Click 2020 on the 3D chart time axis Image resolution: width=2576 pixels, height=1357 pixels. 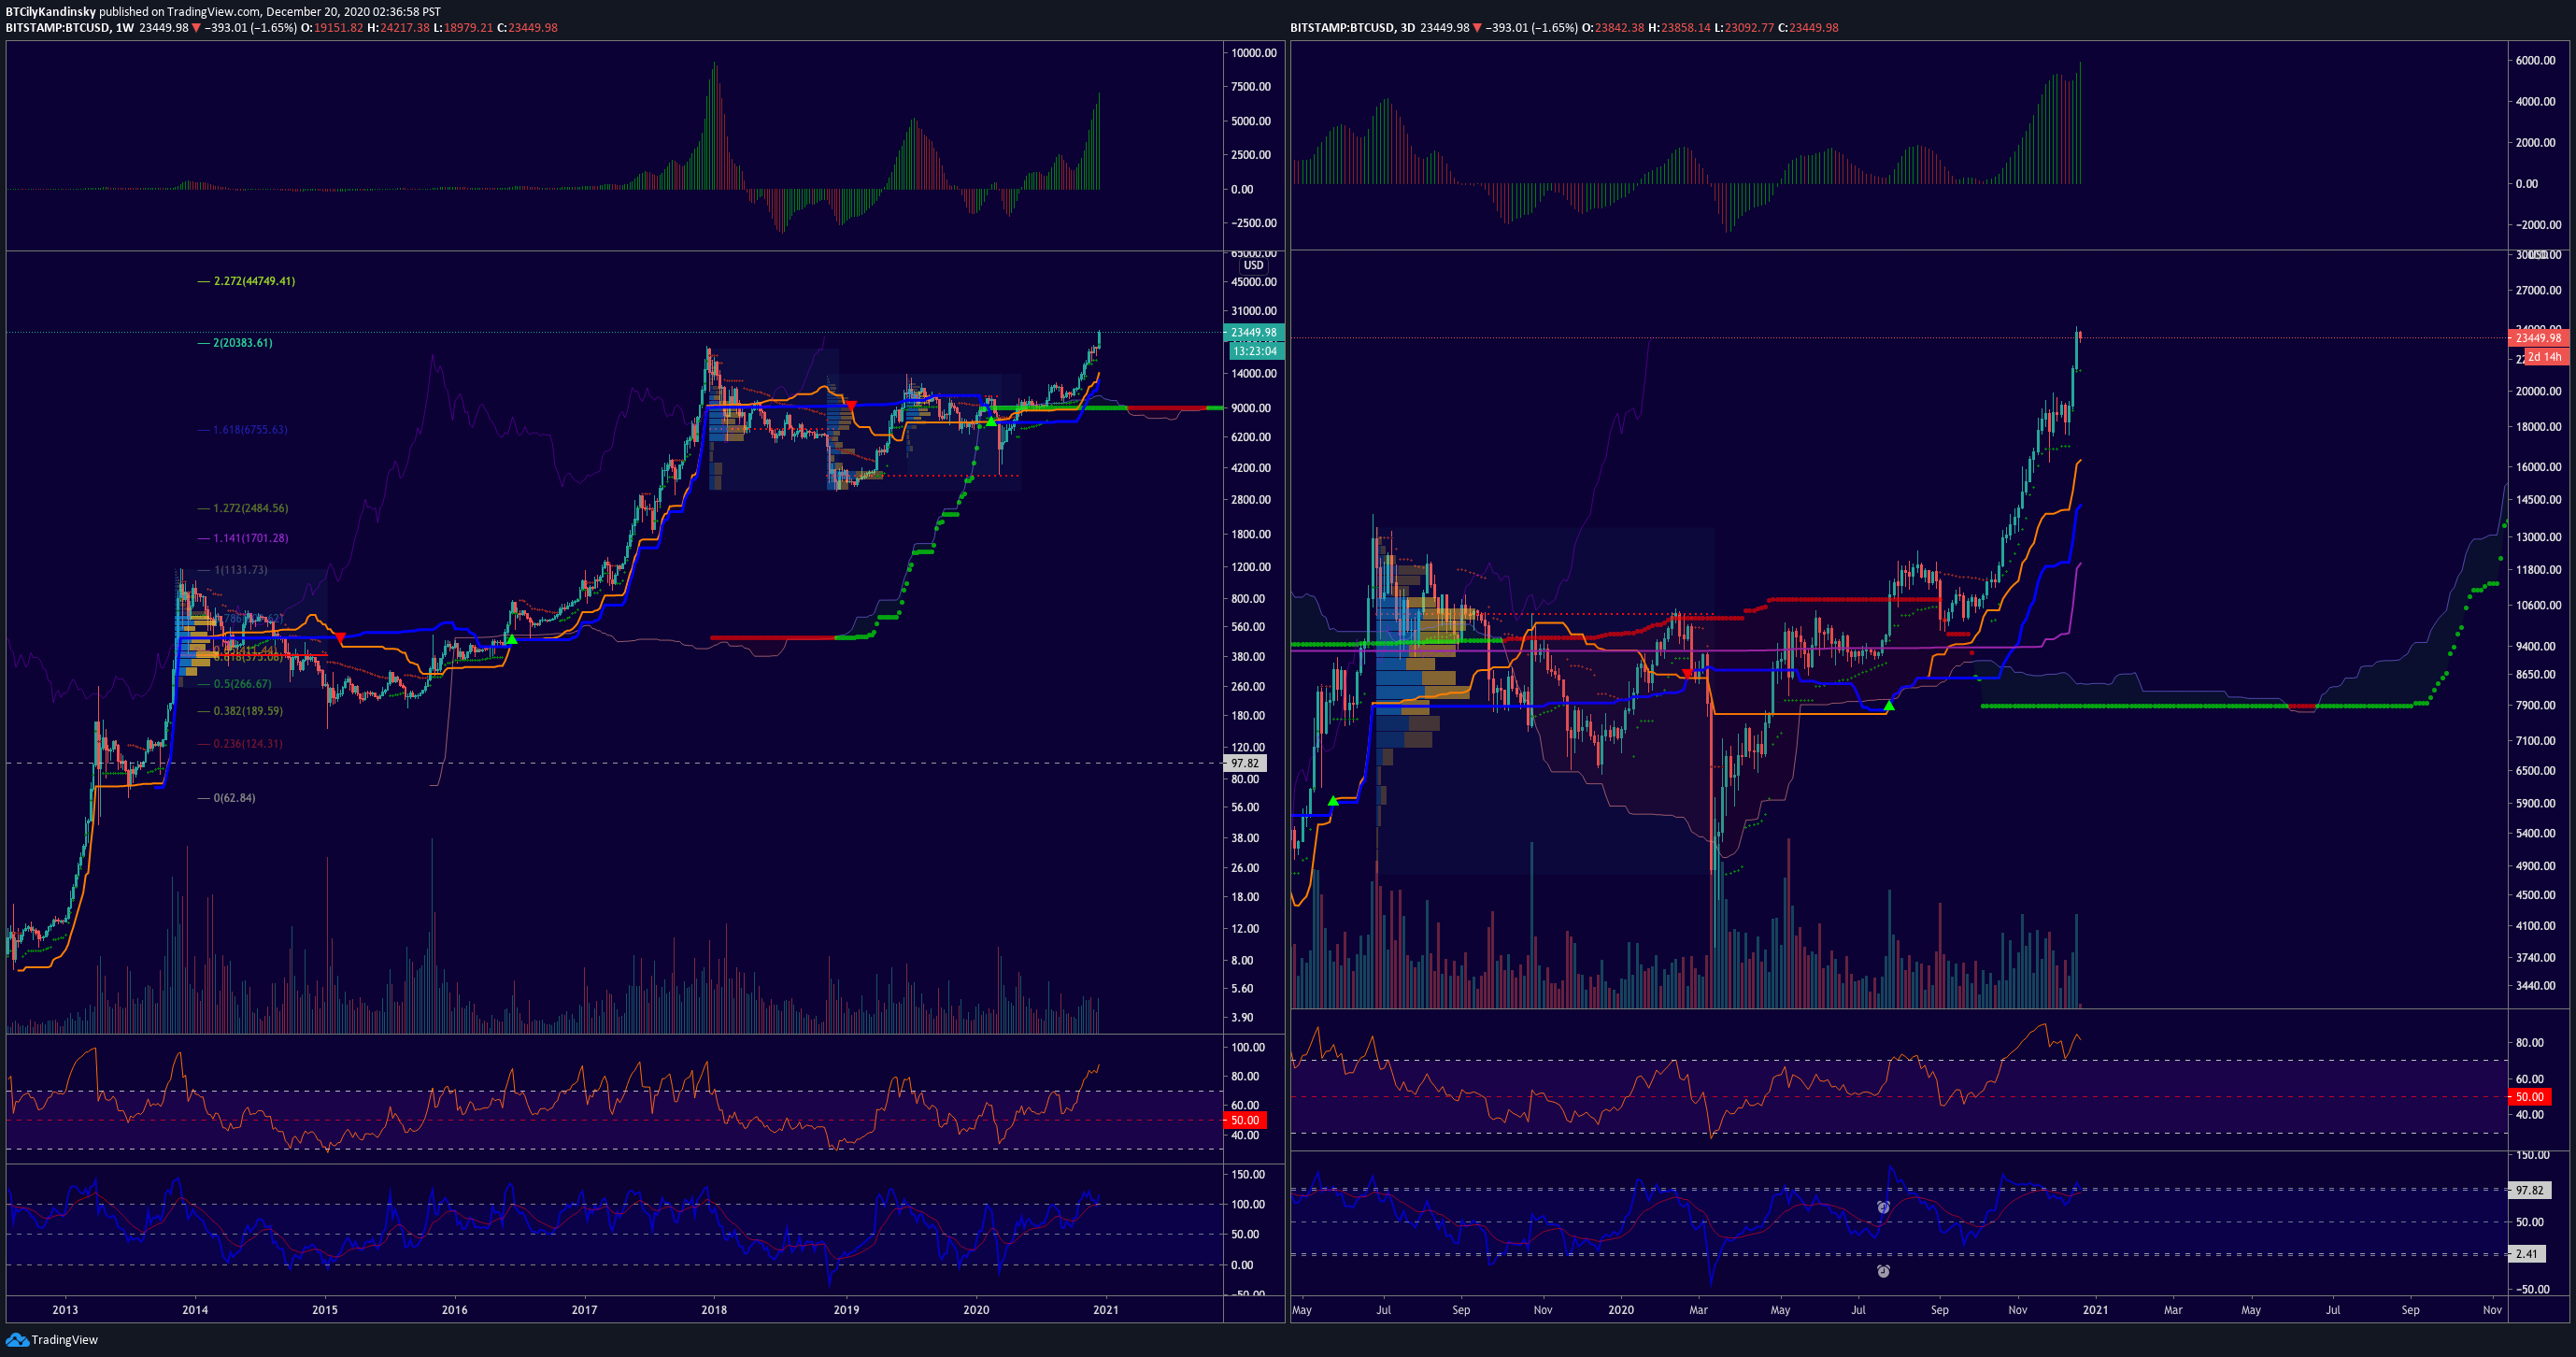pyautogui.click(x=1621, y=1309)
